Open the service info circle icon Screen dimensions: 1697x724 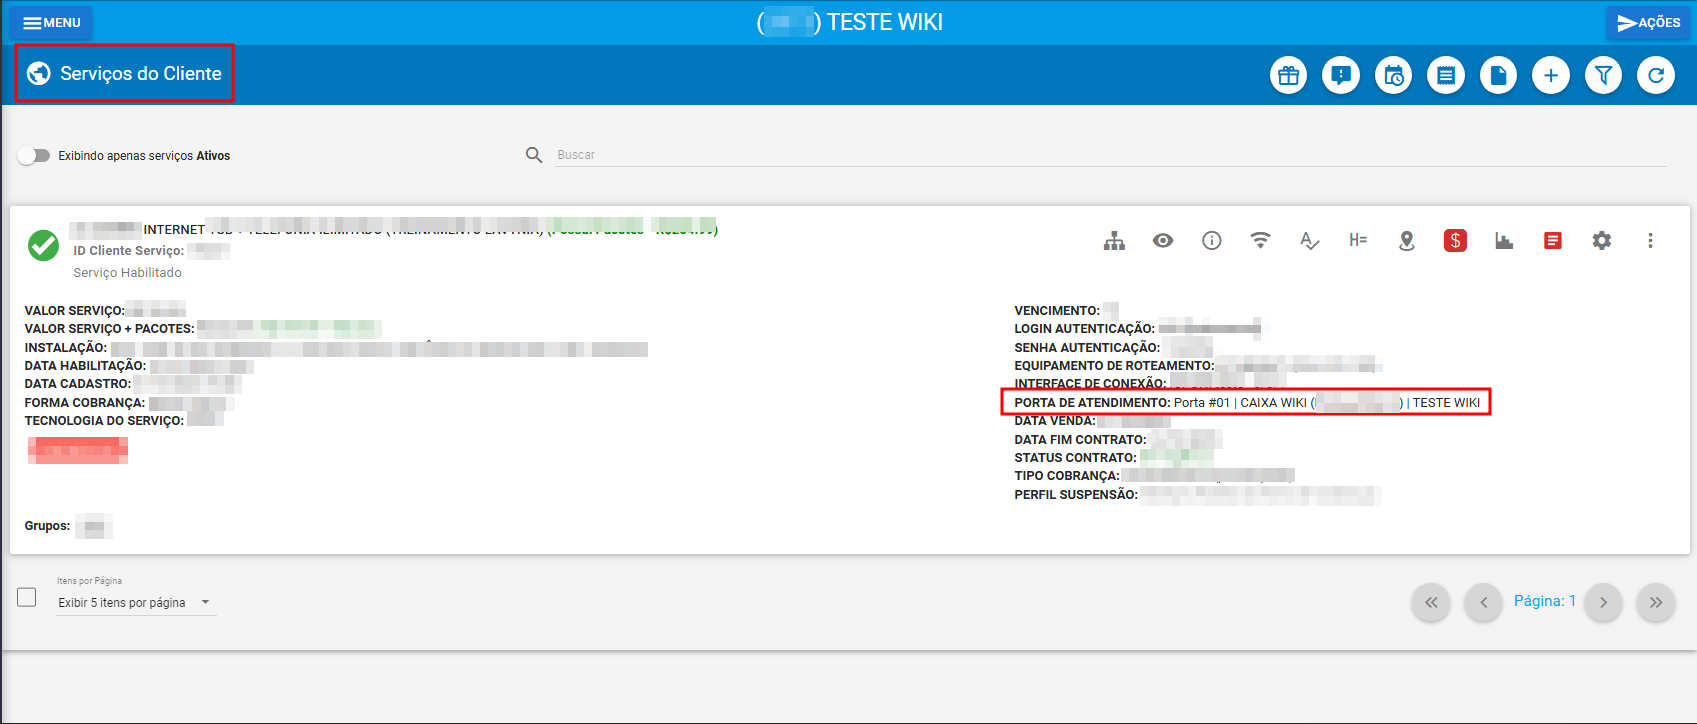(x=1212, y=241)
